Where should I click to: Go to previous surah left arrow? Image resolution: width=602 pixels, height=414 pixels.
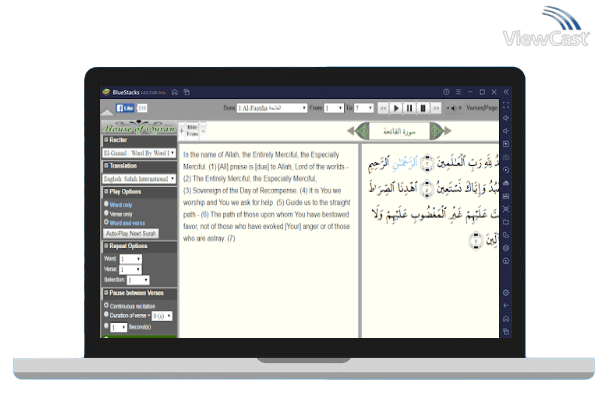[x=351, y=131]
